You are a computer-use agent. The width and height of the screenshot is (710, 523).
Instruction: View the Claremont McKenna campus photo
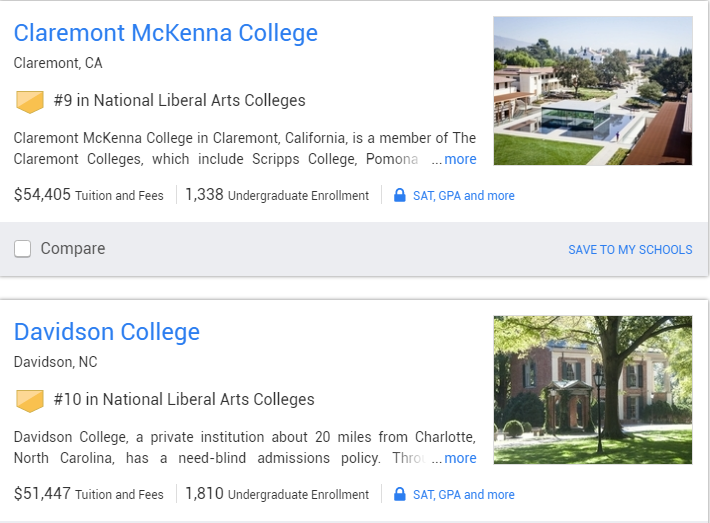(592, 91)
